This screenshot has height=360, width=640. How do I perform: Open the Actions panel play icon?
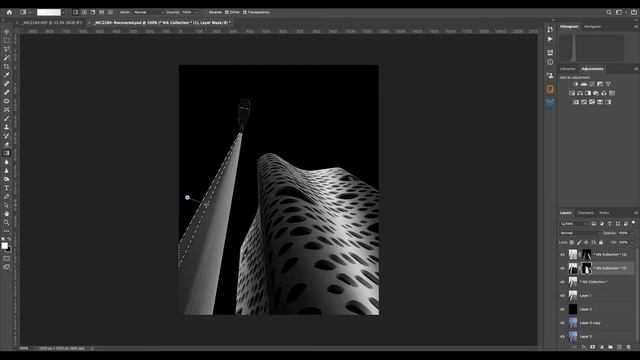tap(550, 39)
